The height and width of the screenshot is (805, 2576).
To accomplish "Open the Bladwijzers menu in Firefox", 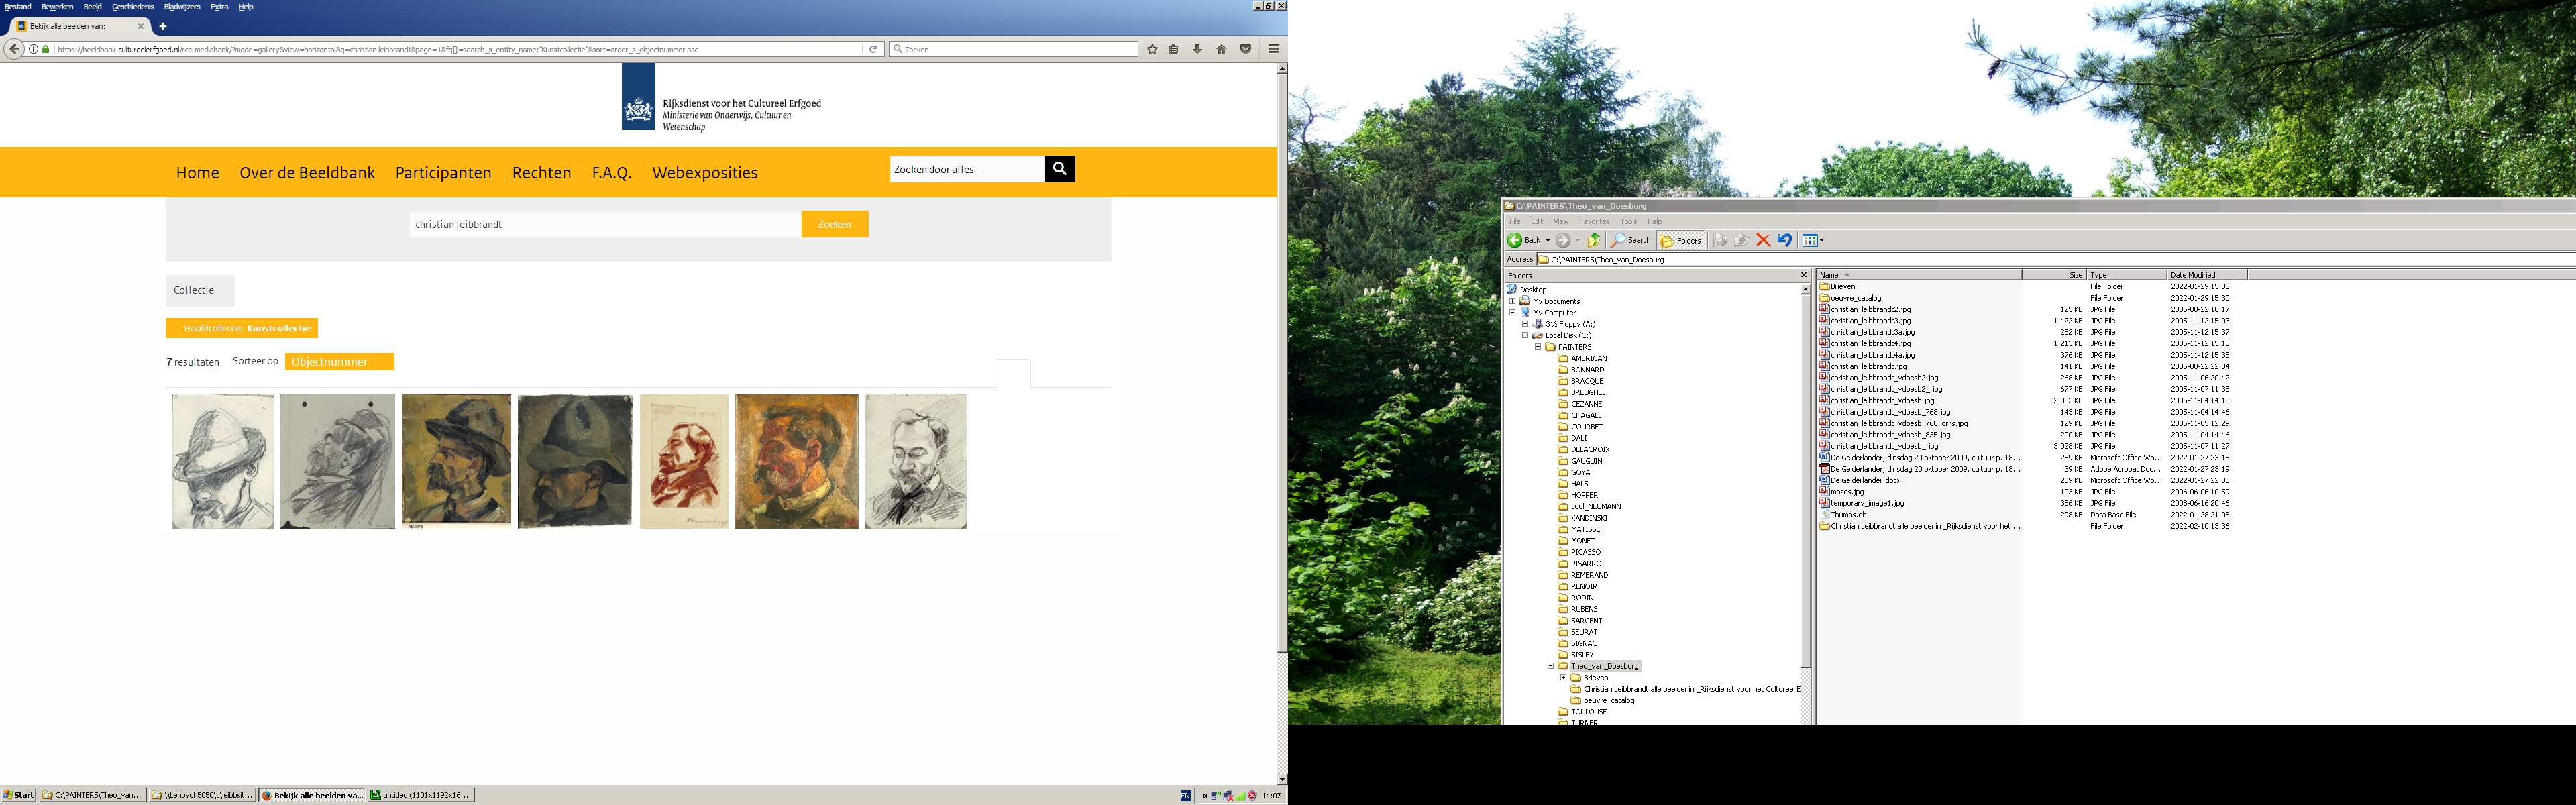I will click(x=182, y=6).
